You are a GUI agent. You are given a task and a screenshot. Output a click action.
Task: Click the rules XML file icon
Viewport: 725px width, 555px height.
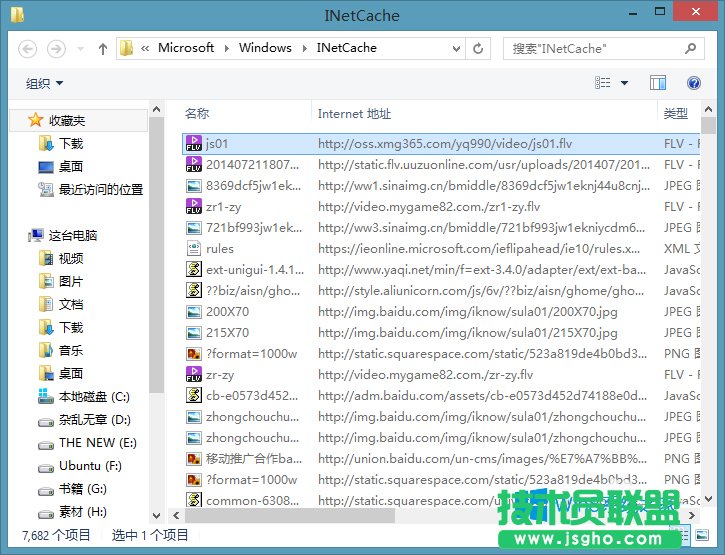tap(194, 248)
